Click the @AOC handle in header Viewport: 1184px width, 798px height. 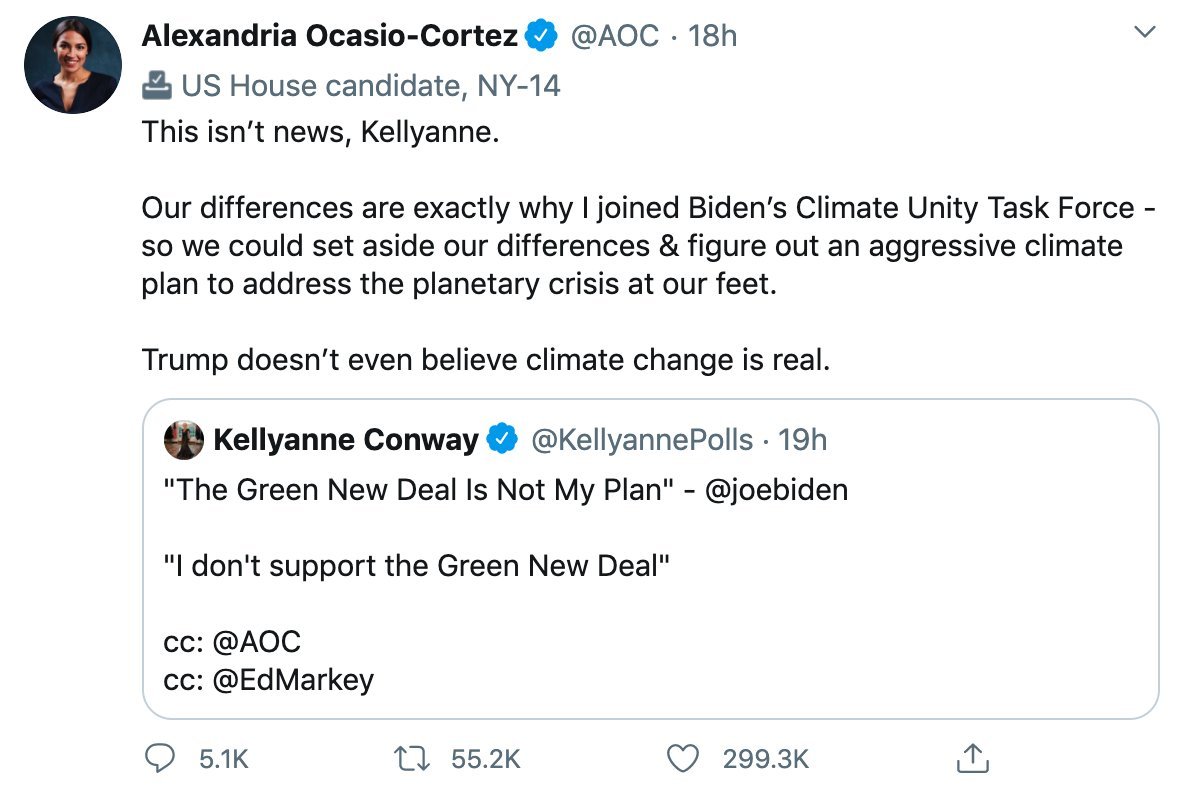click(614, 37)
